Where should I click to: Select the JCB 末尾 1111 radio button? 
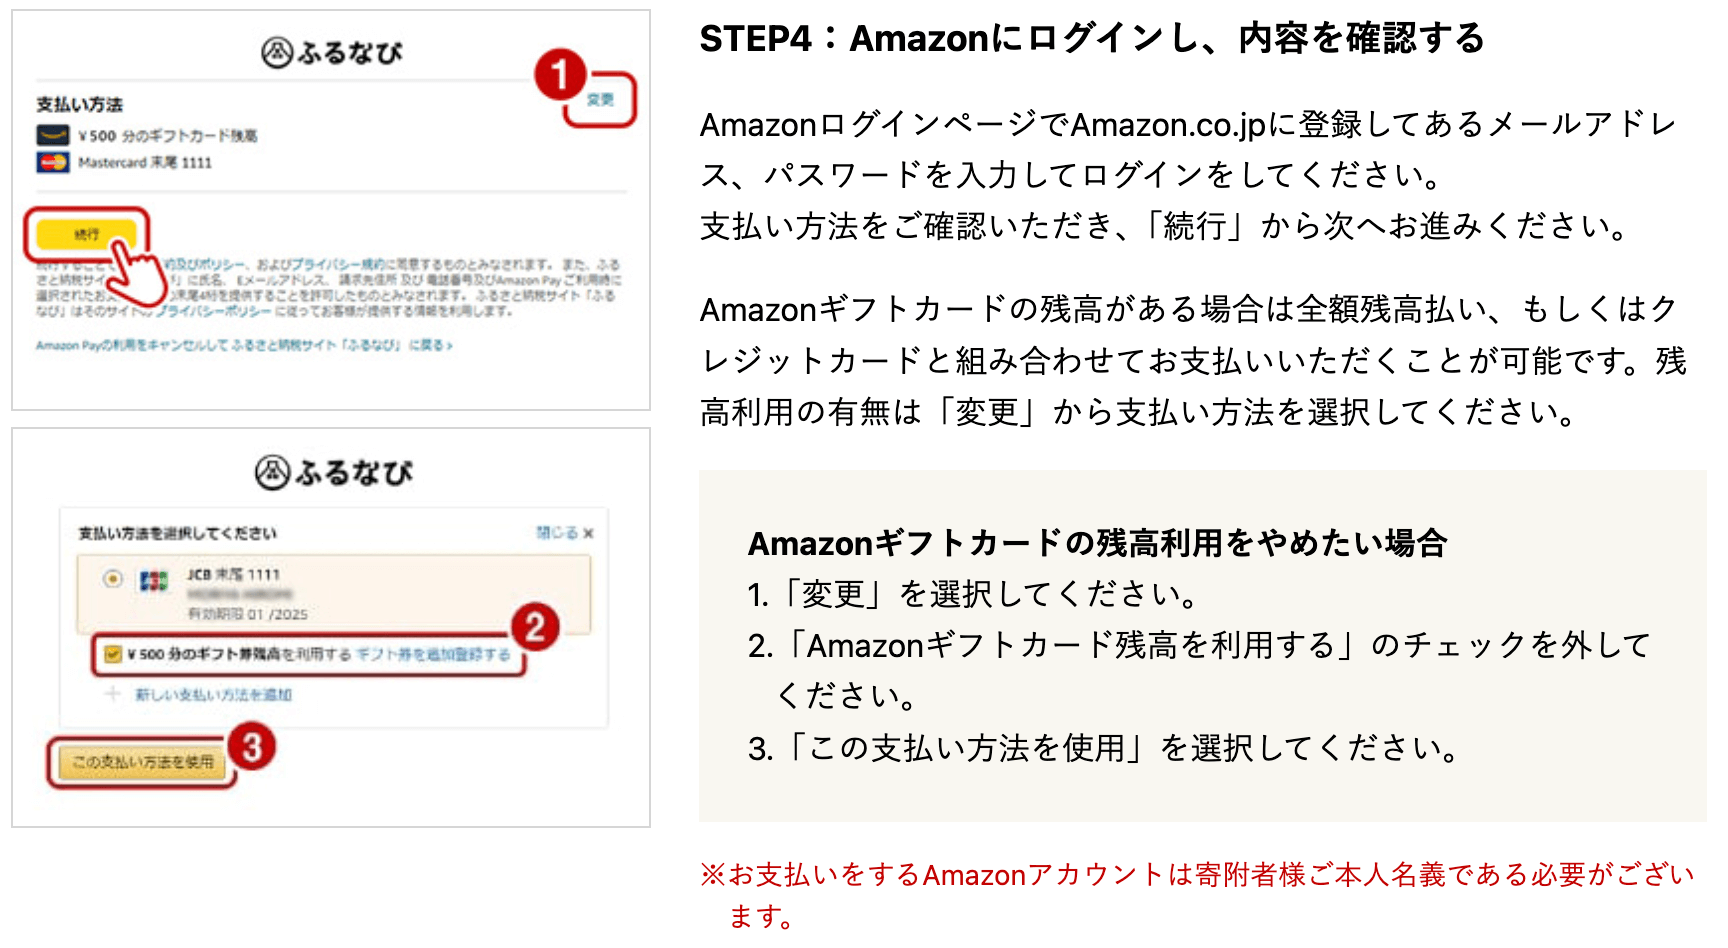click(x=113, y=578)
